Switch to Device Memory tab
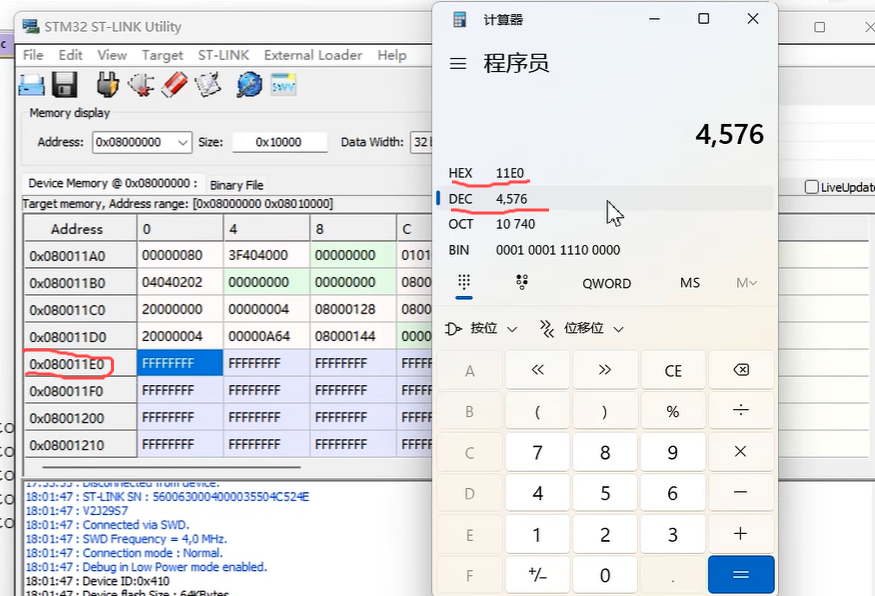875x596 pixels. pos(113,184)
